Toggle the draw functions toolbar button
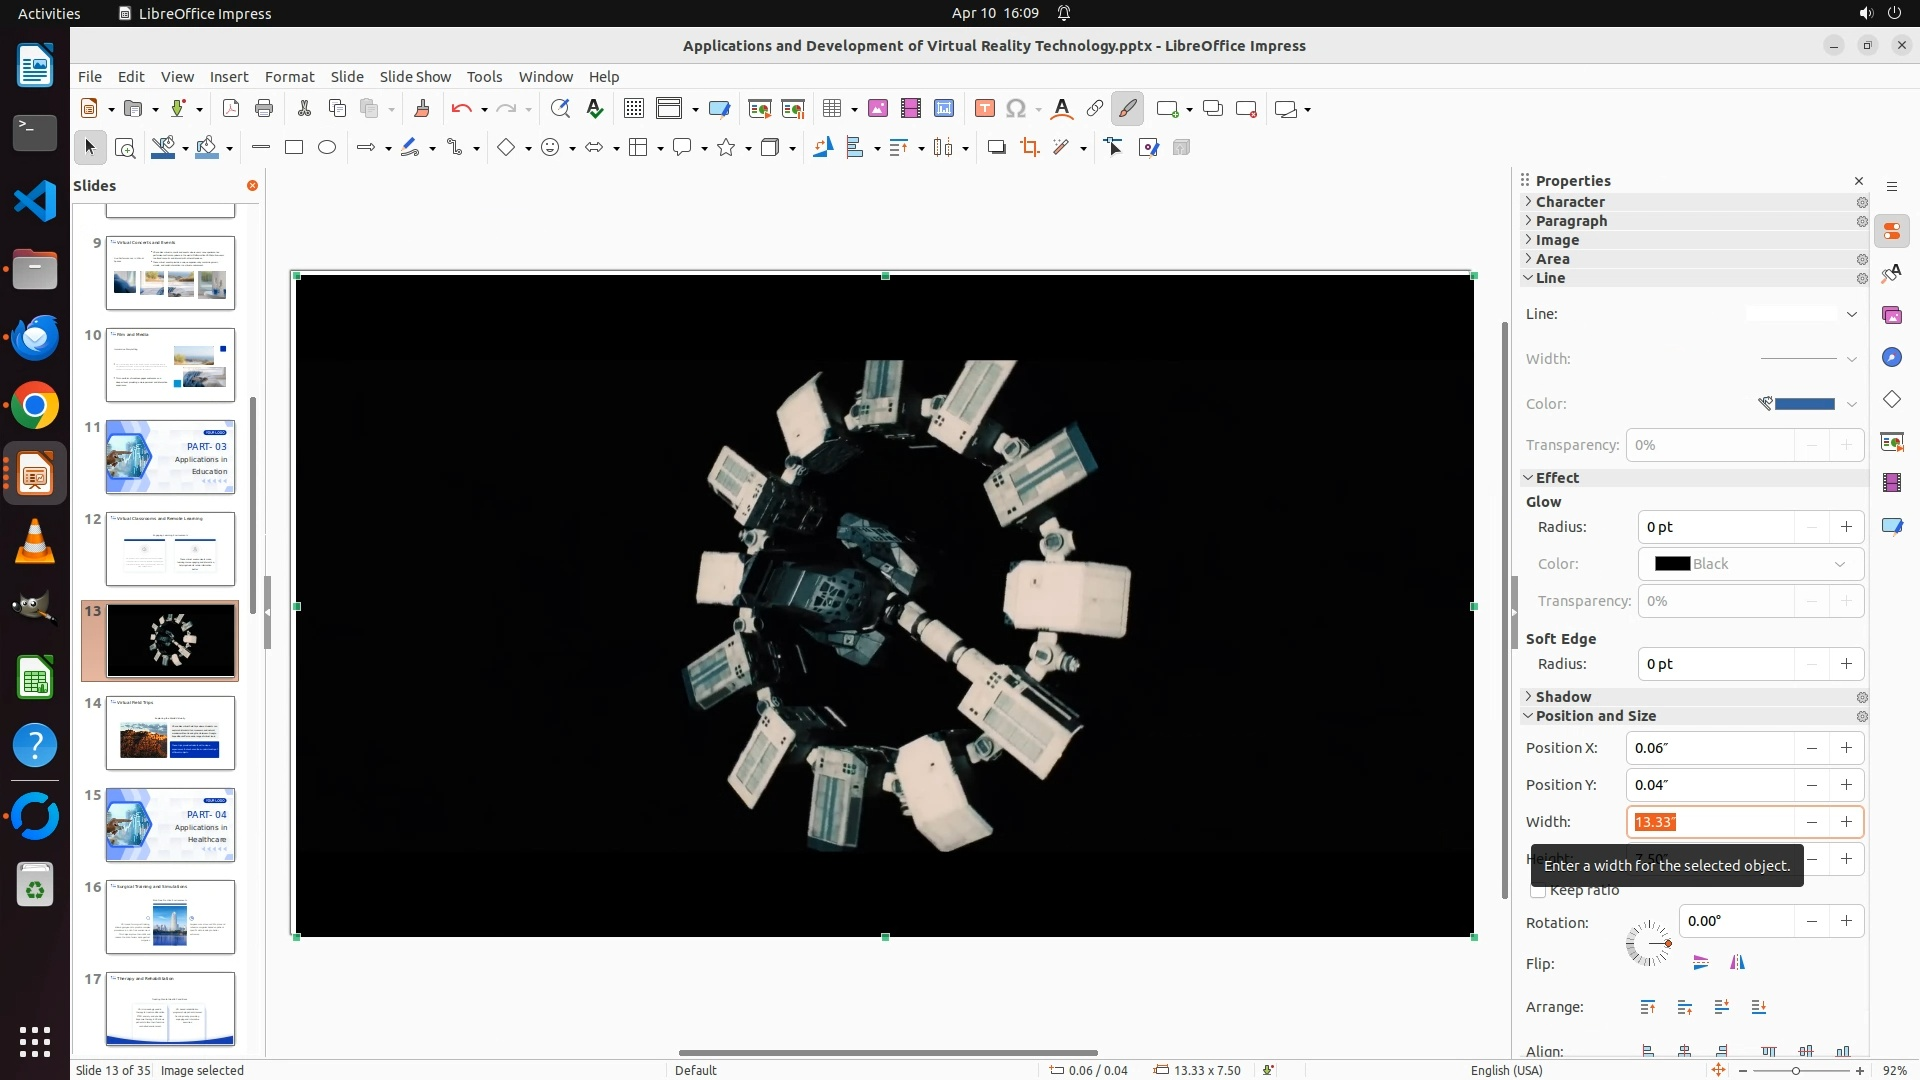1920x1080 pixels. coord(1127,109)
